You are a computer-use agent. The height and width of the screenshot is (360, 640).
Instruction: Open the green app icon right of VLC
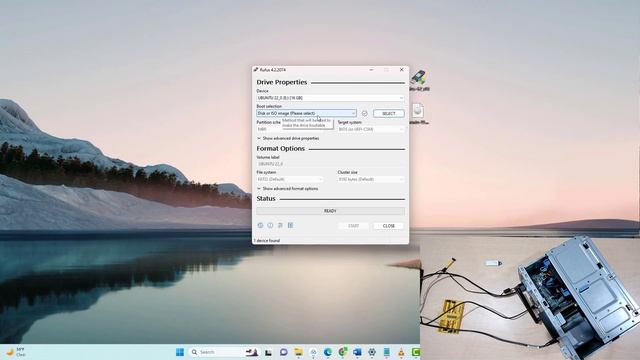pyautogui.click(x=416, y=352)
